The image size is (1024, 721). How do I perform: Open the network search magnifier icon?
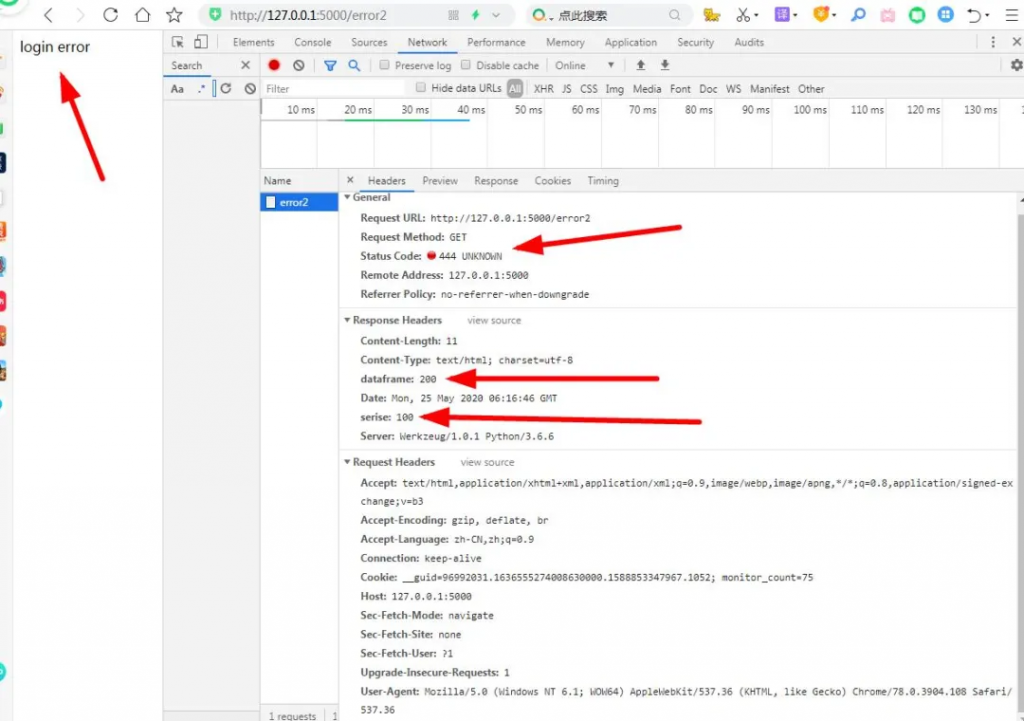click(x=354, y=65)
